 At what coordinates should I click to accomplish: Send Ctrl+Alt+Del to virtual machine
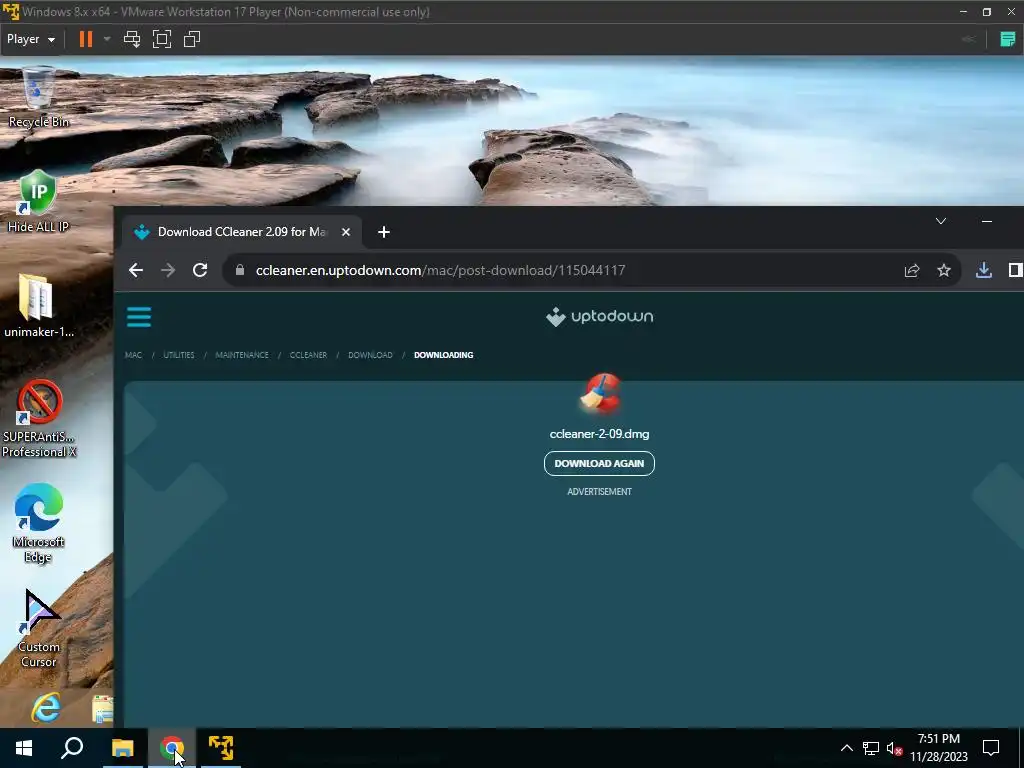pyautogui.click(x=132, y=39)
